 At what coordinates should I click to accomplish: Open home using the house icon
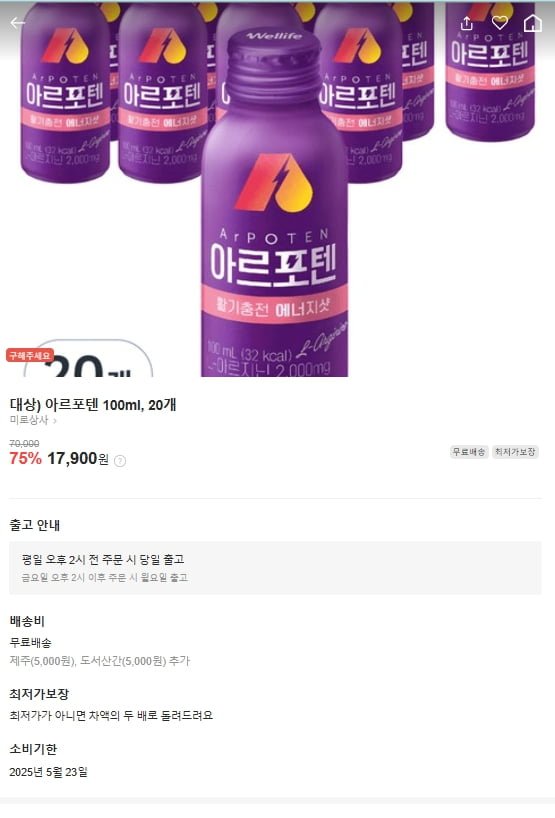[x=533, y=22]
